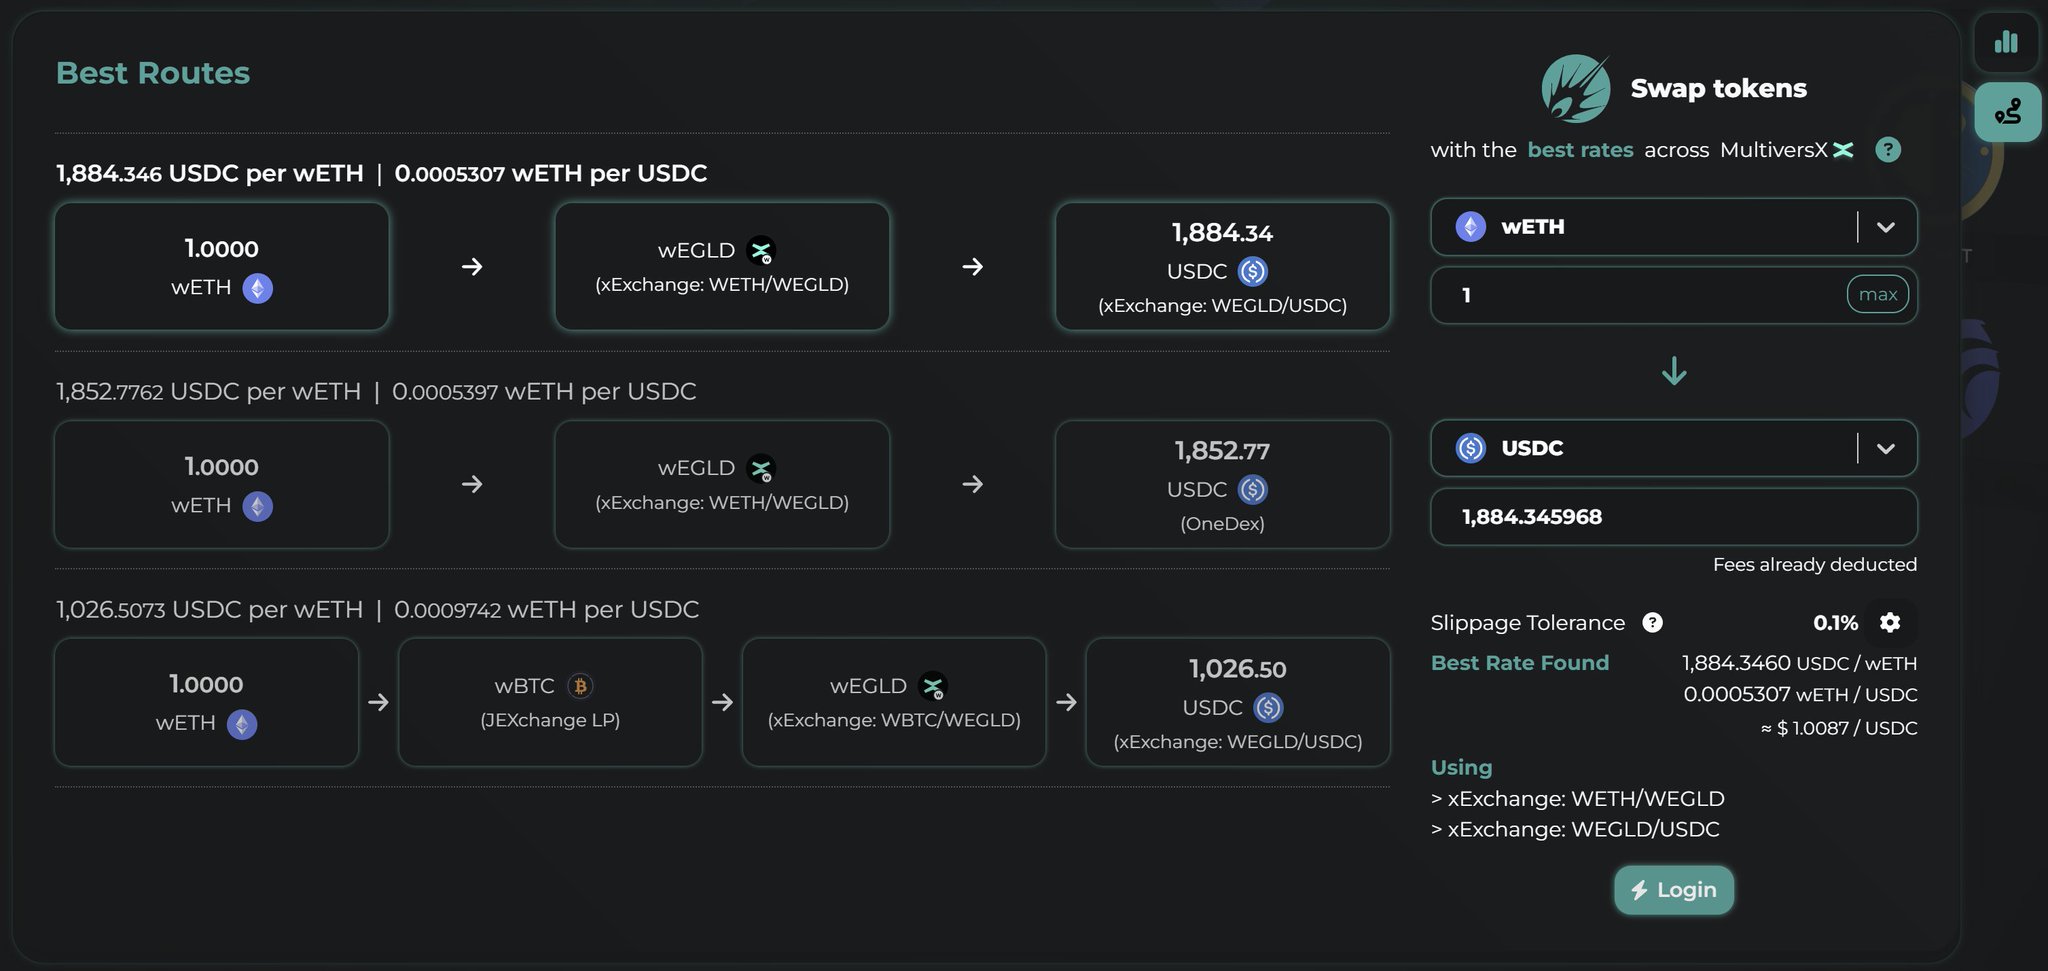Open the bar chart stats icon
The image size is (2048, 971).
(2005, 42)
